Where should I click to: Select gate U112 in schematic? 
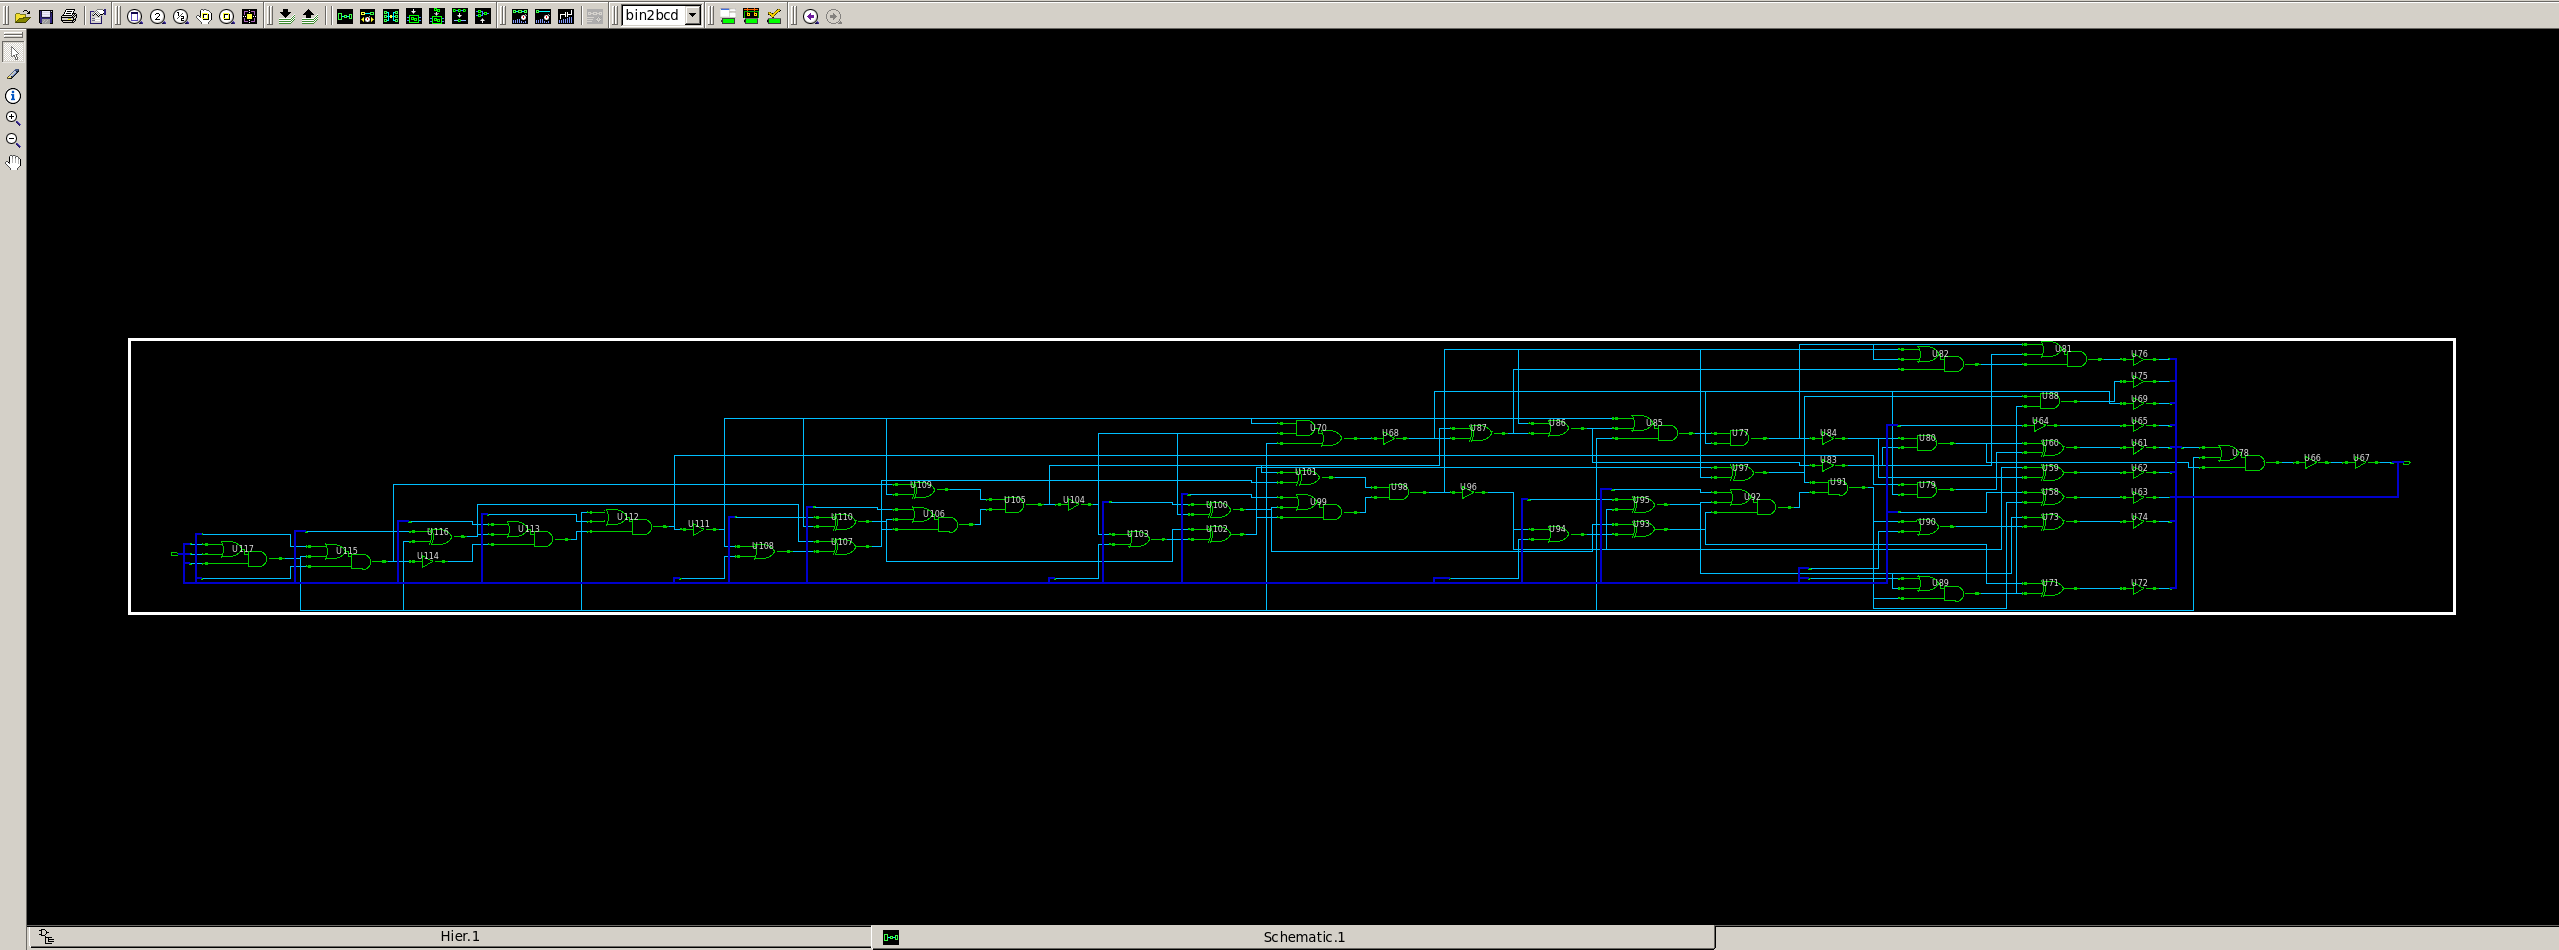(628, 522)
